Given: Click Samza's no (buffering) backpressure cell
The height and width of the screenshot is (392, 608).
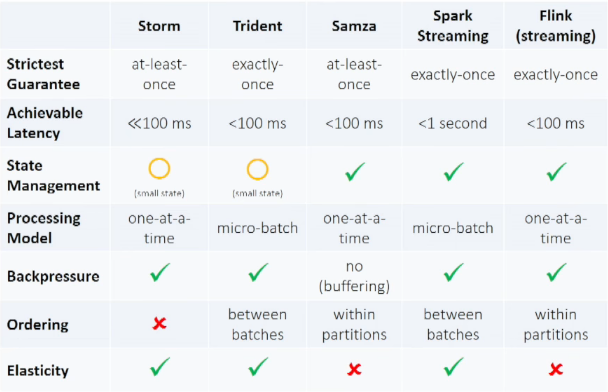Looking at the screenshot, I should [x=354, y=276].
